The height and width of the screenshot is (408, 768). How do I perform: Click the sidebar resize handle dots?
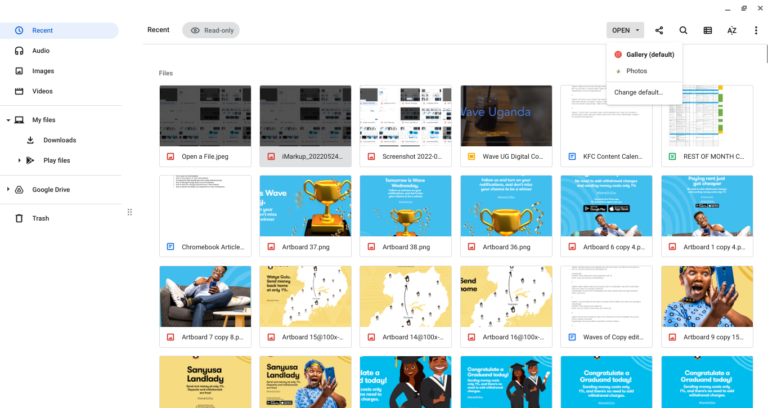coord(130,212)
